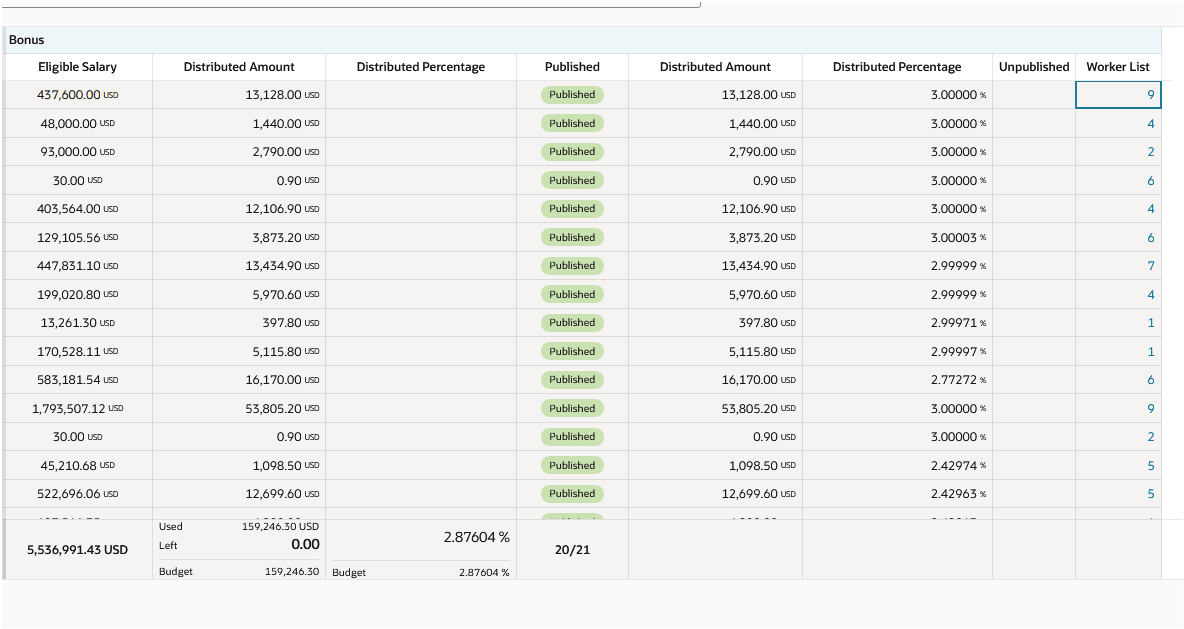Open worker list link for 437,600.00 salary row
The height and width of the screenshot is (629, 1184).
[1151, 95]
